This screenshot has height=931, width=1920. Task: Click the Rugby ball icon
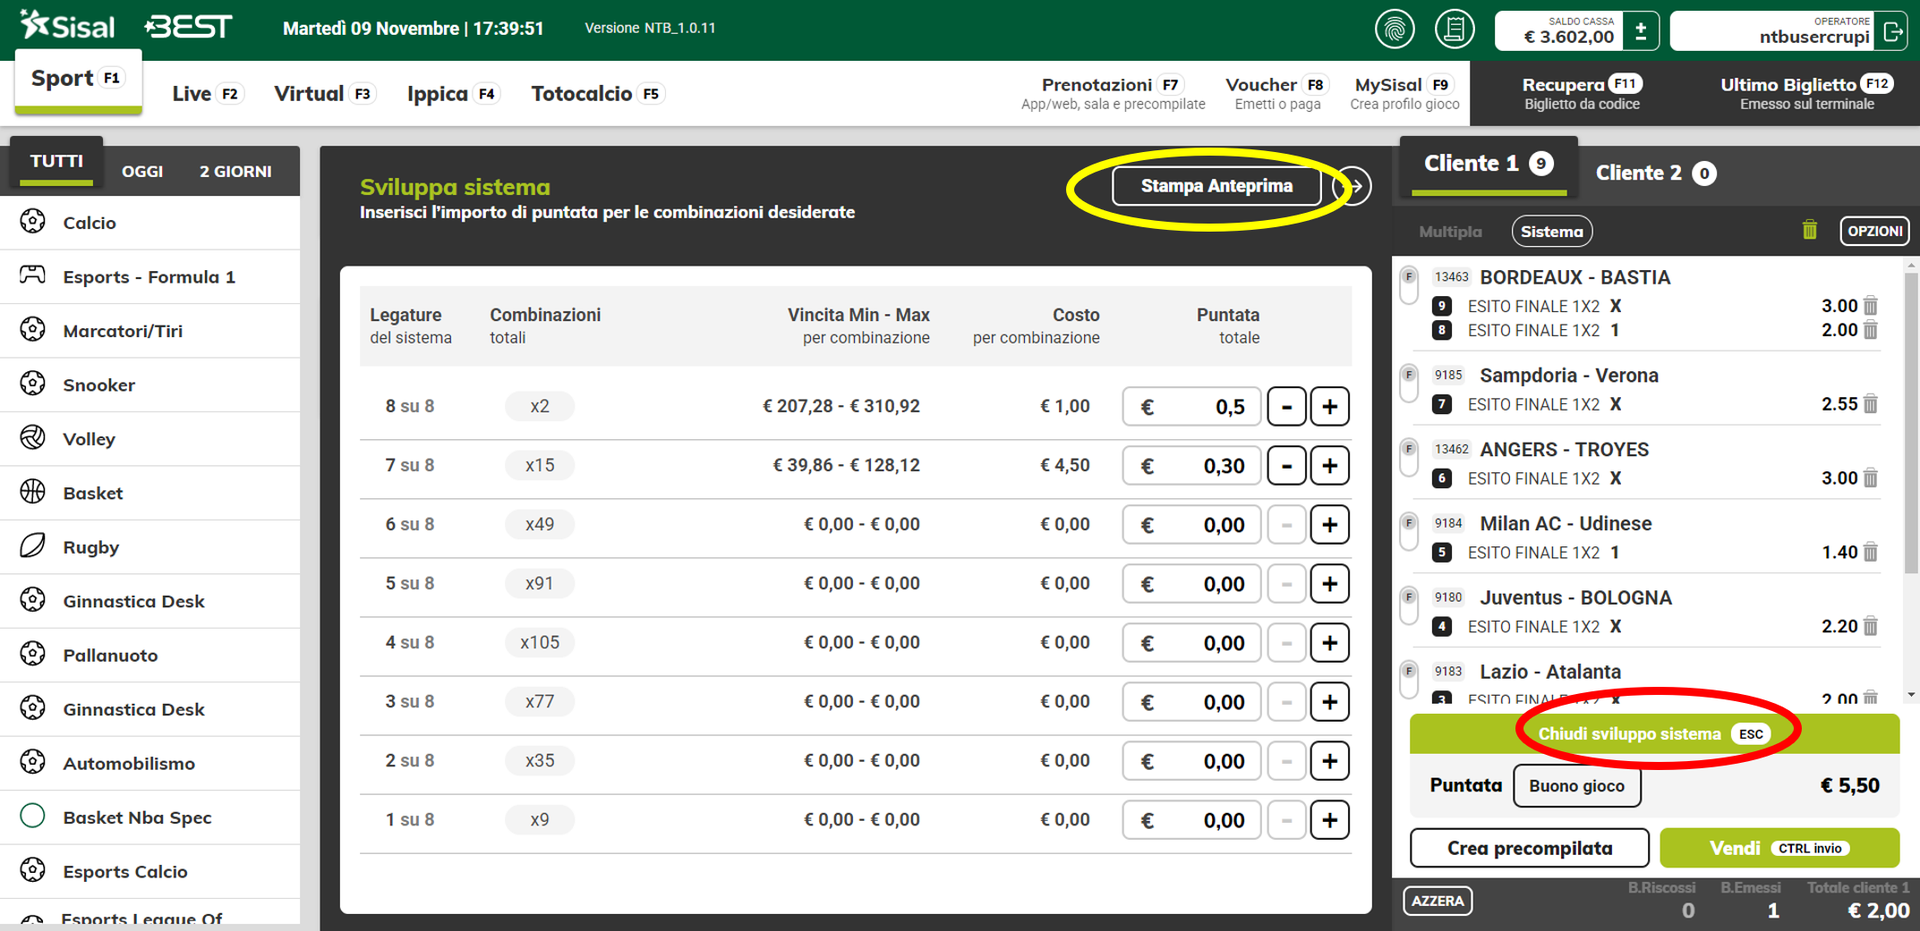33,545
